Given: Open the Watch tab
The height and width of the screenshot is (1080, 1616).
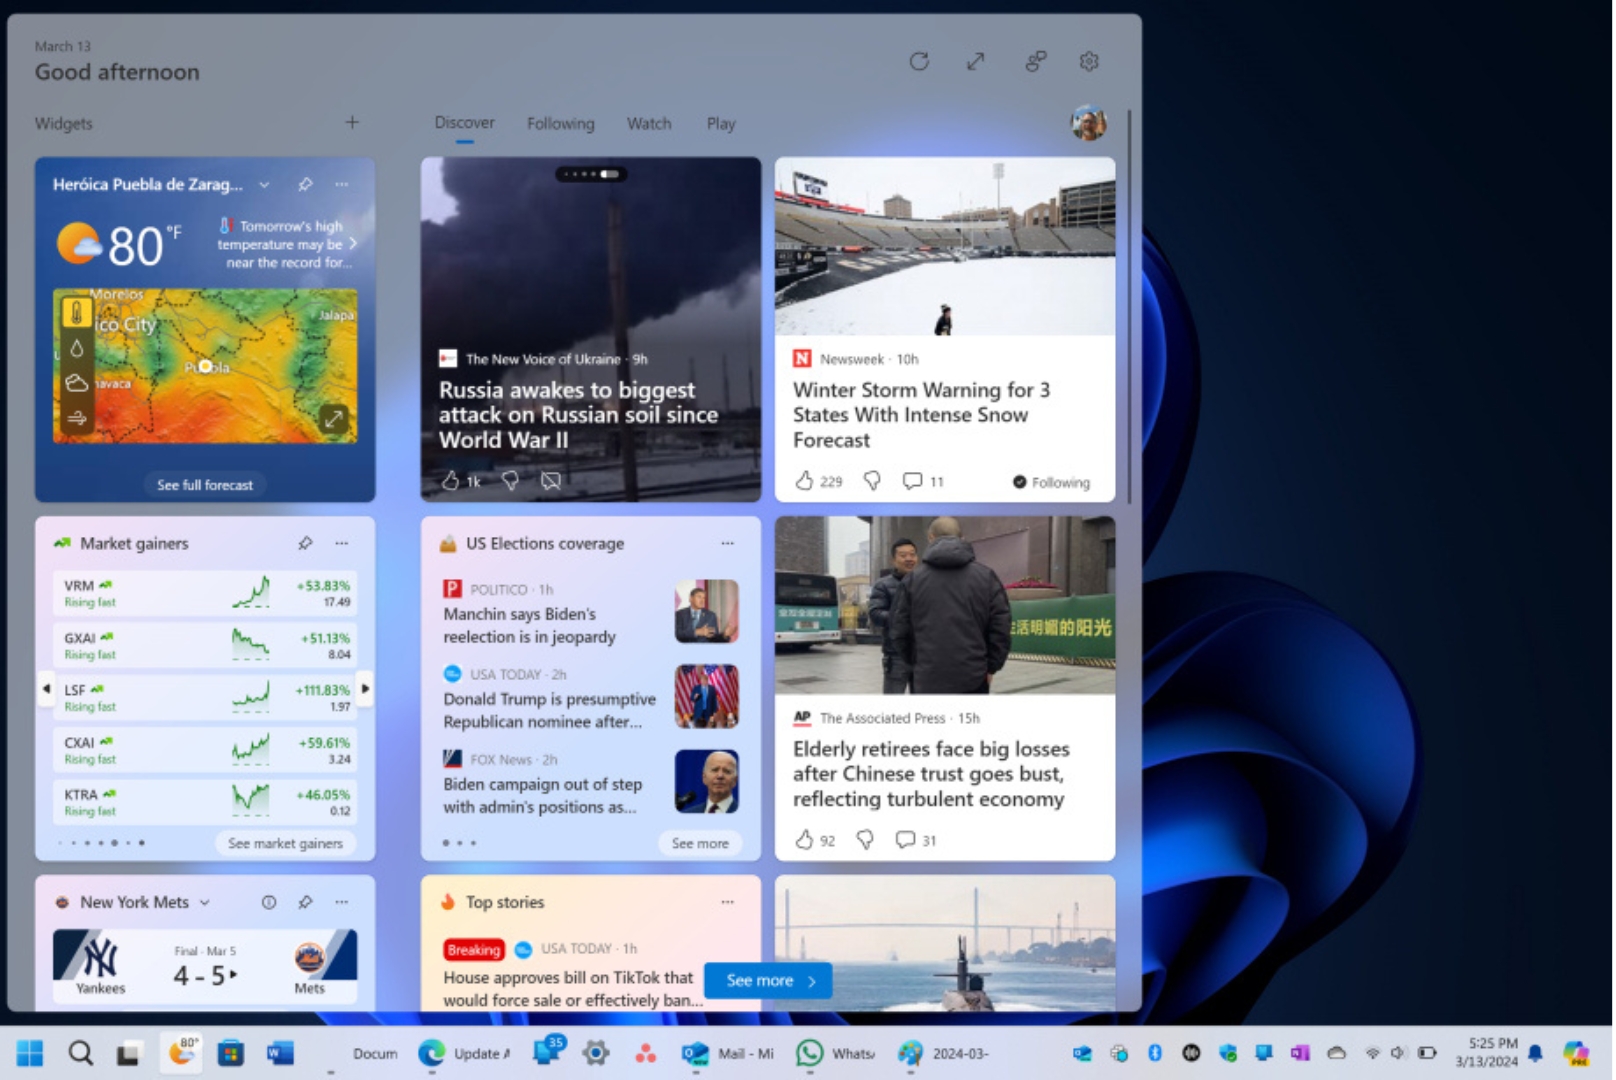Looking at the screenshot, I should tap(649, 123).
